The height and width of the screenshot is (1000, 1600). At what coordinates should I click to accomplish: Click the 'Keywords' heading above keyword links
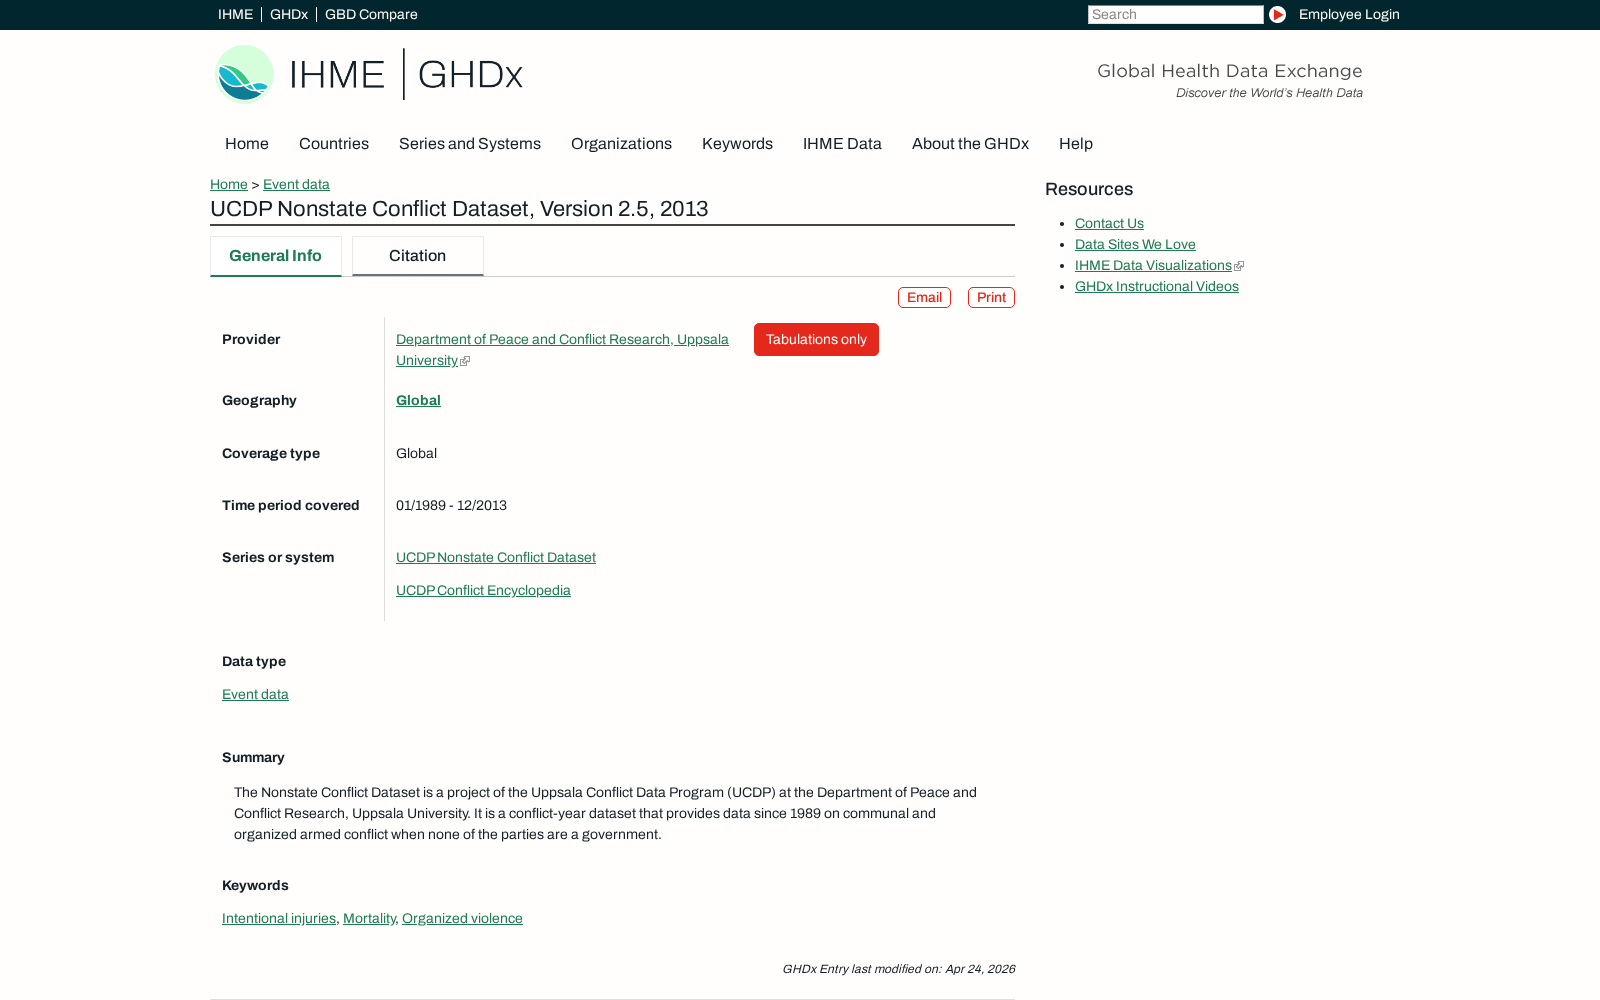coord(255,885)
